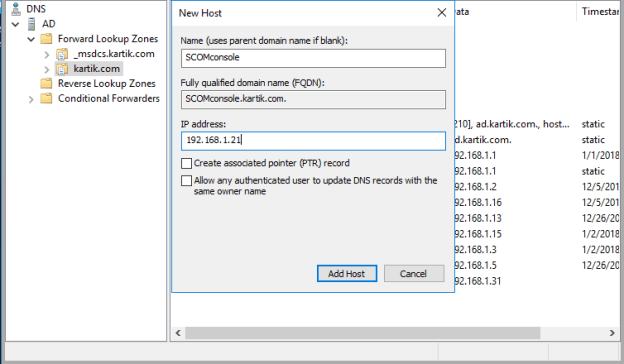The image size is (624, 364).
Task: Collapse the AD server node
Action: point(16,24)
